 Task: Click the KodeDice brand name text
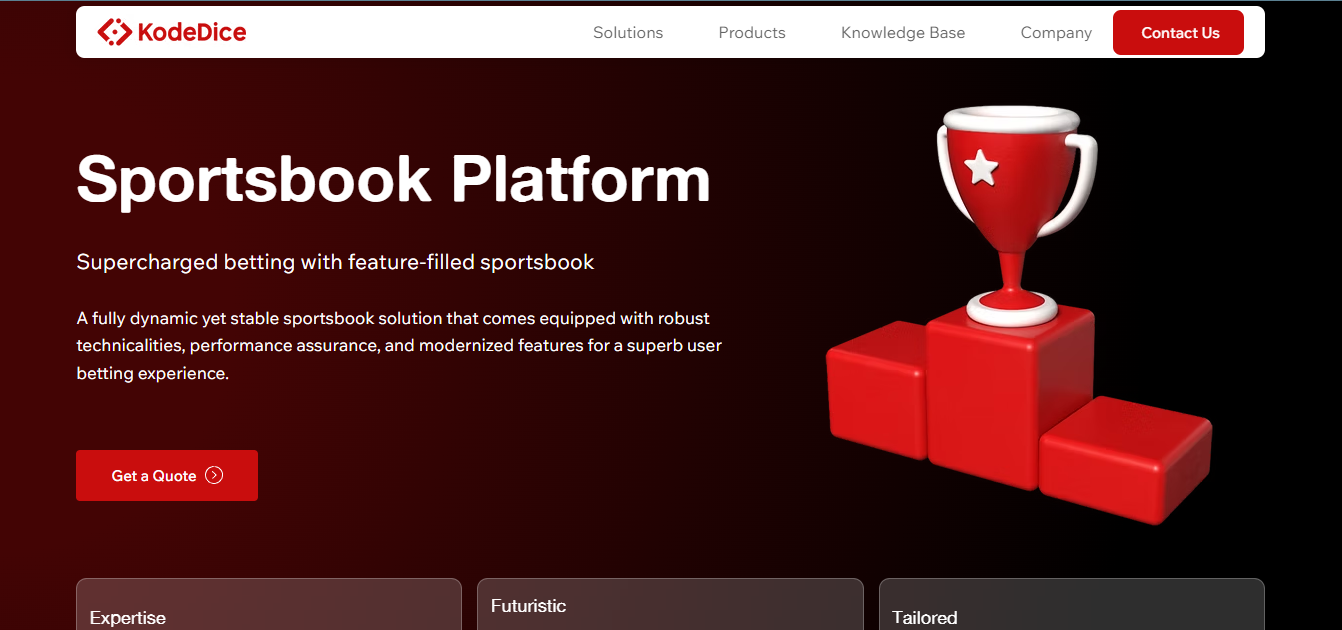[x=192, y=32]
